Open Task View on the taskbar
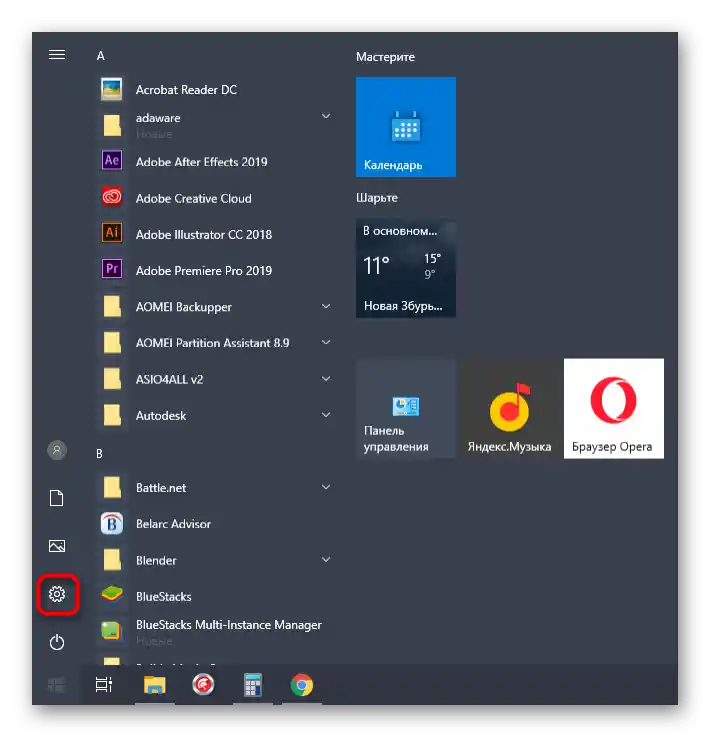The height and width of the screenshot is (737, 710). tap(104, 685)
